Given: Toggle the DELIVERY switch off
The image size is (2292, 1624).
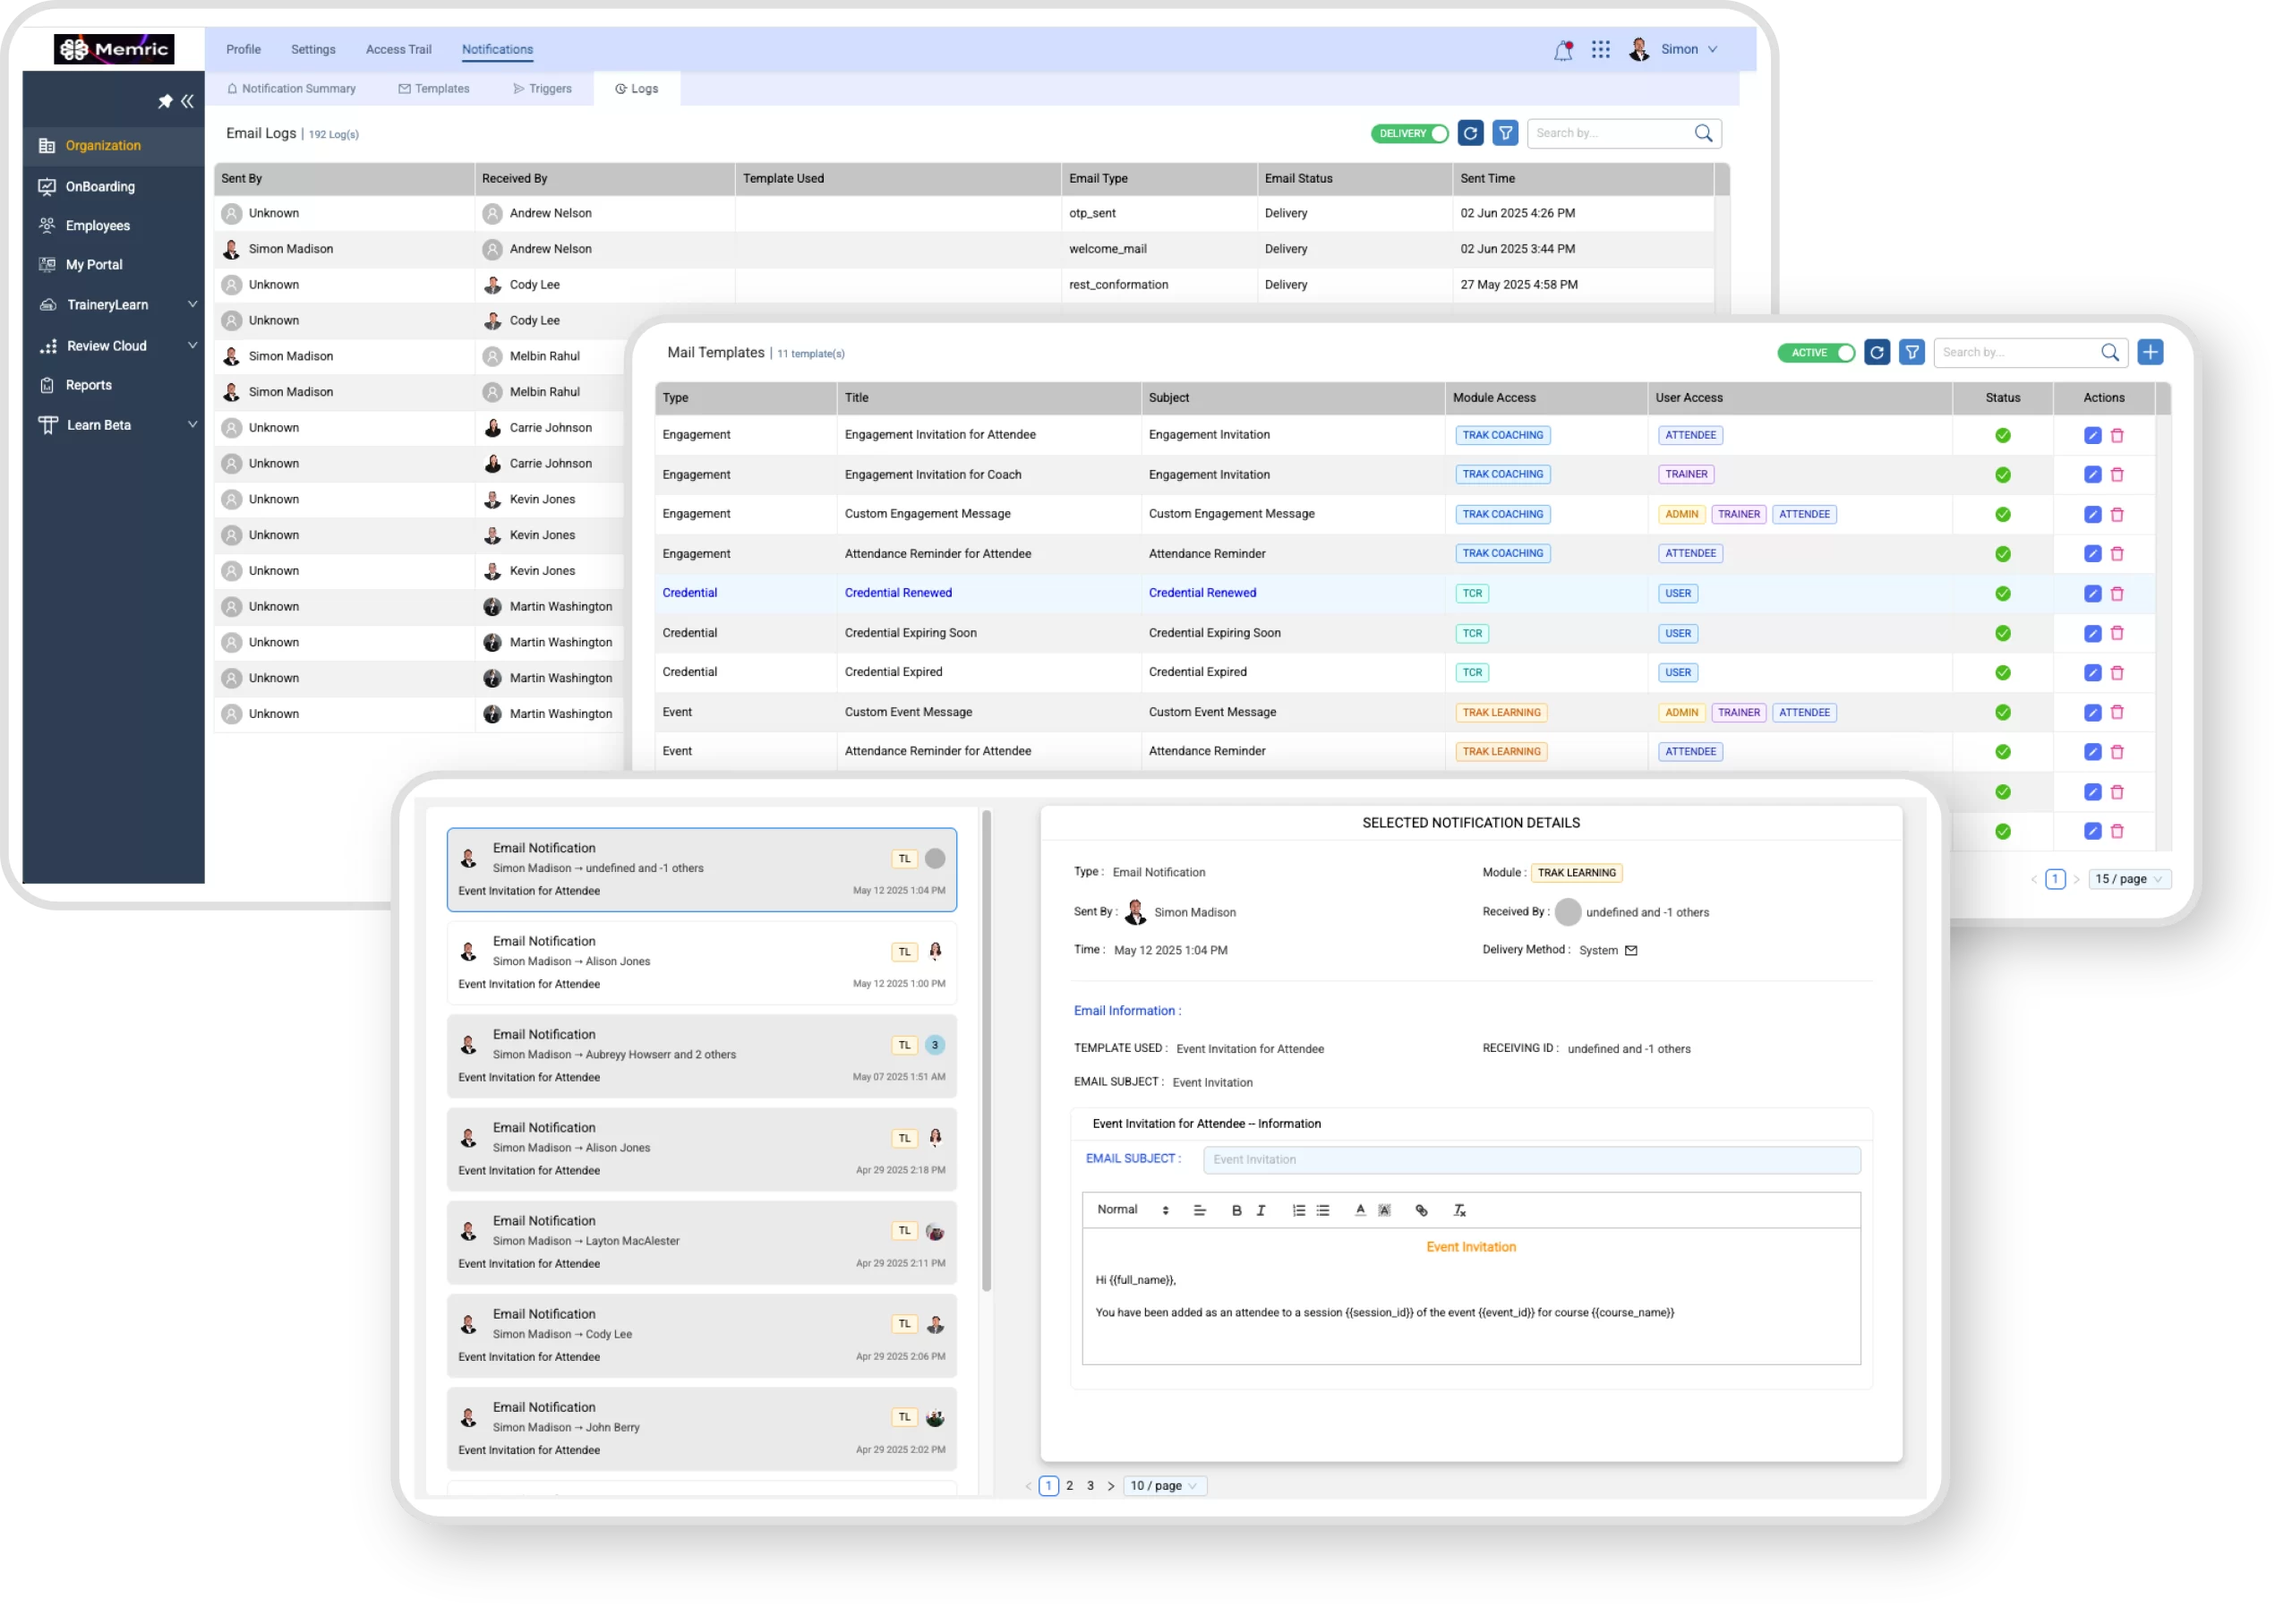Looking at the screenshot, I should 1410,134.
